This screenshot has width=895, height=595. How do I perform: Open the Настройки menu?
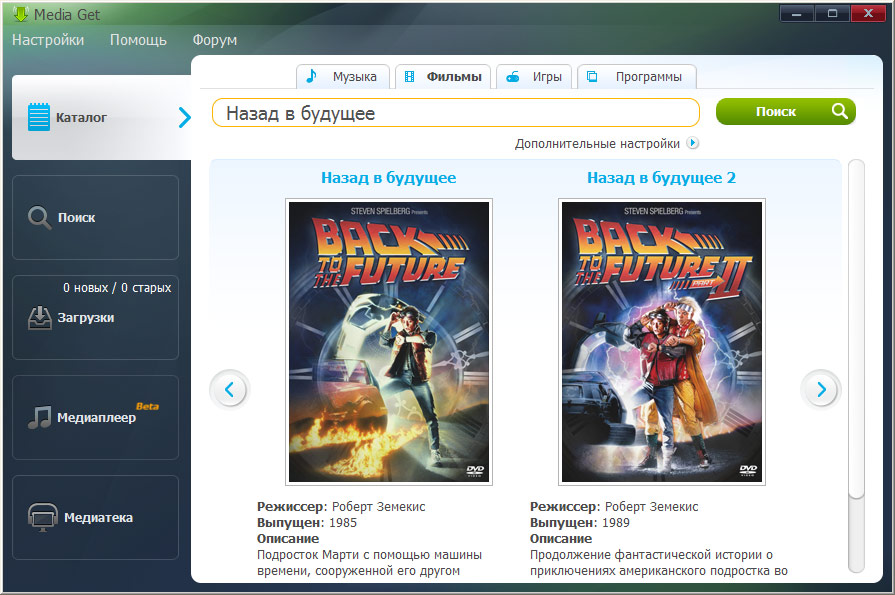pyautogui.click(x=48, y=40)
